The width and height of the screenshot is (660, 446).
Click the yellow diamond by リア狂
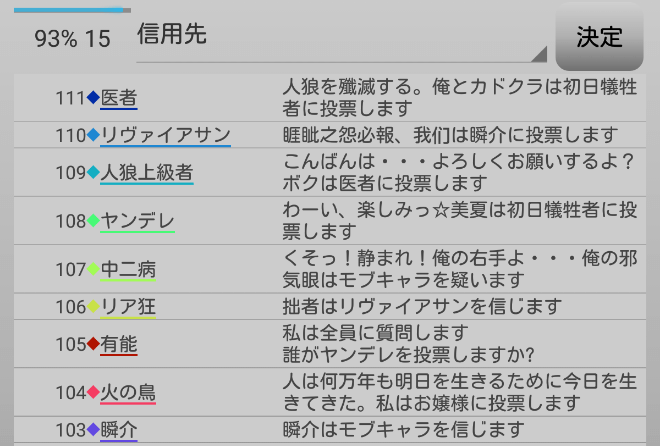(x=94, y=307)
